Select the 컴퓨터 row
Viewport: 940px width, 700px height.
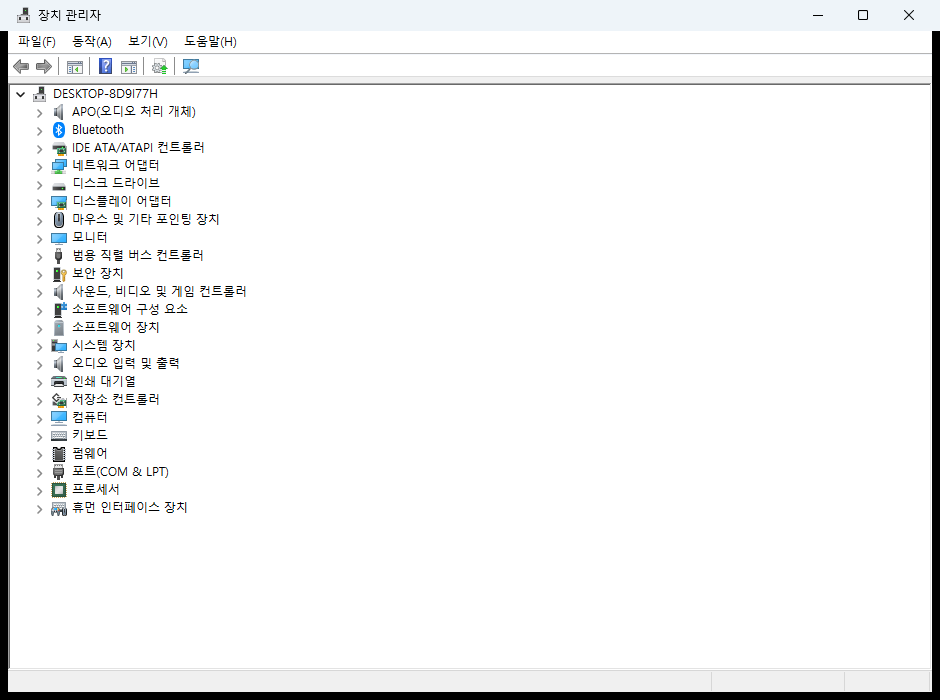click(89, 417)
